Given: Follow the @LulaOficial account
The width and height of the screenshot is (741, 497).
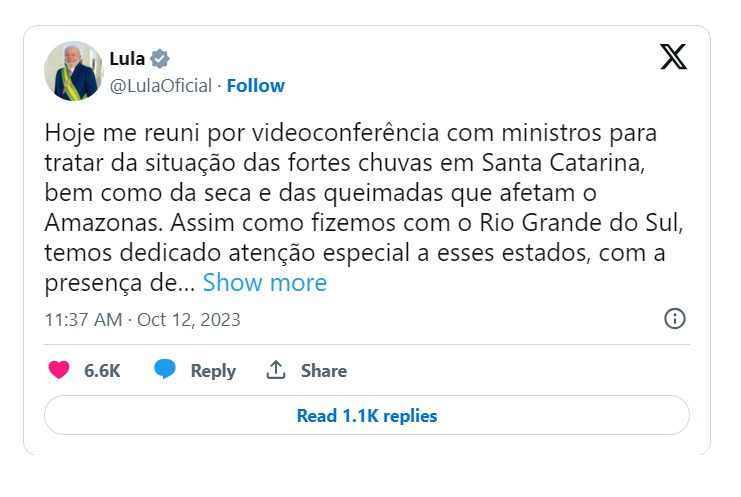Looking at the screenshot, I should (256, 86).
